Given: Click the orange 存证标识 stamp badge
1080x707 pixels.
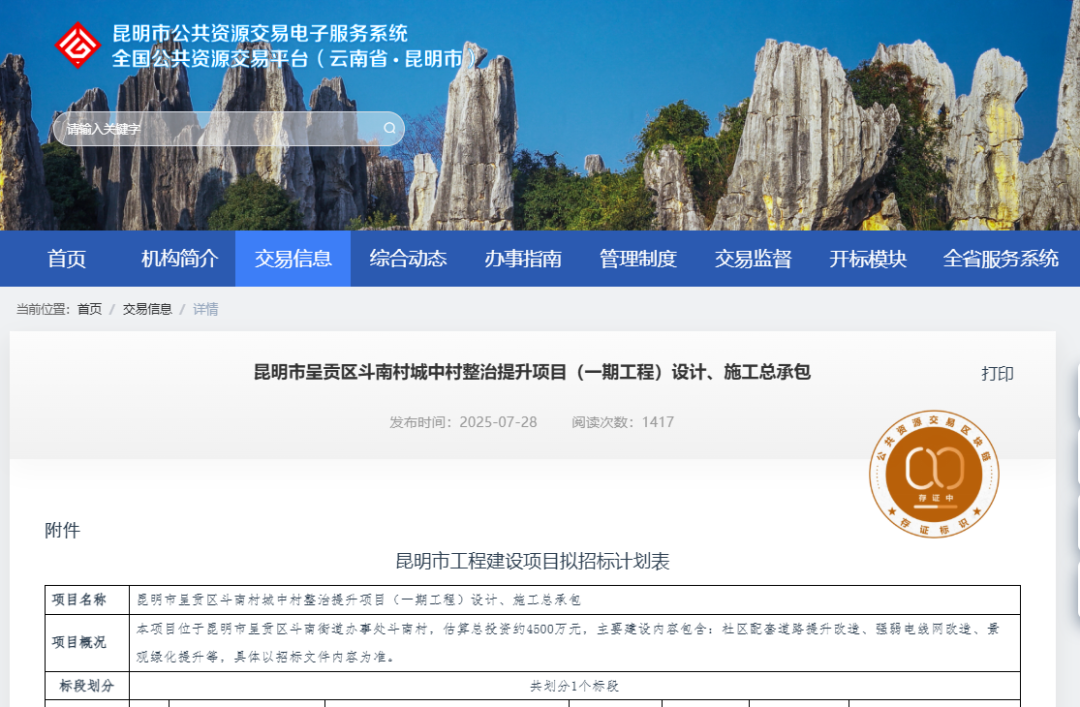Looking at the screenshot, I should (x=933, y=474).
